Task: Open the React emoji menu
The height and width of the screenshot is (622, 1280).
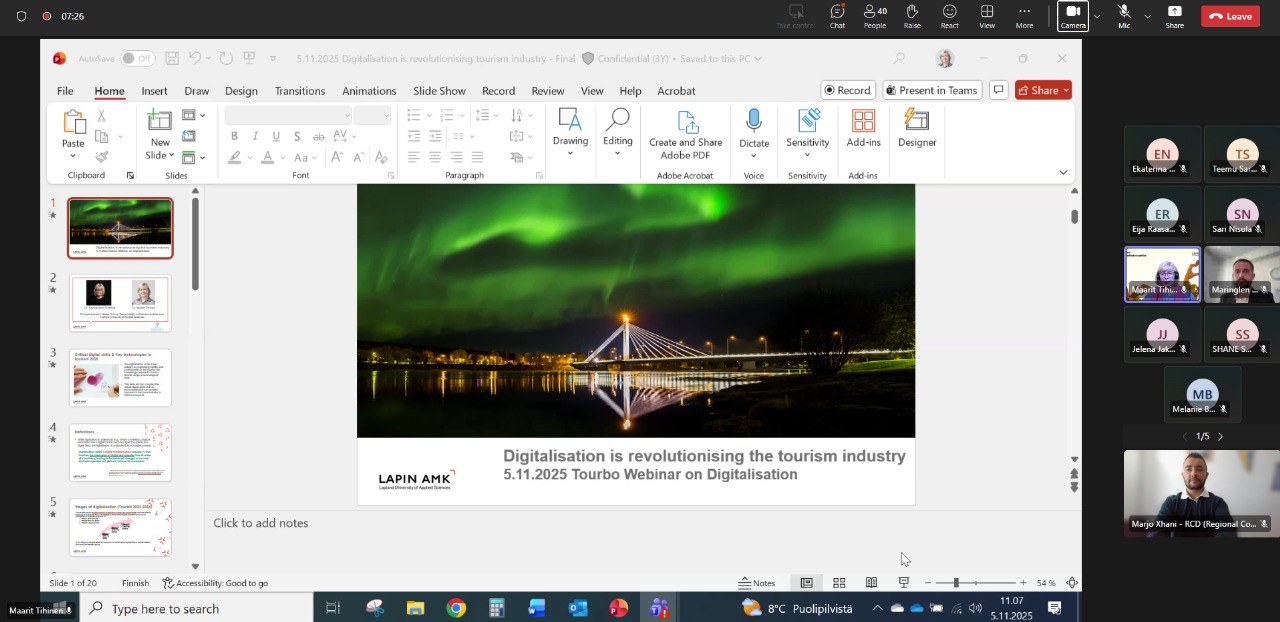Action: pyautogui.click(x=949, y=15)
